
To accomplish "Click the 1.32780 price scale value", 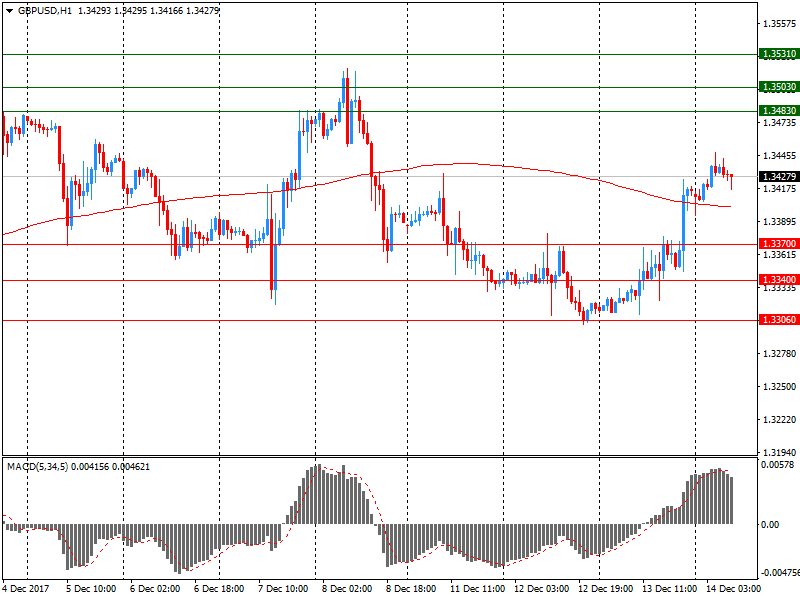I will [x=779, y=354].
